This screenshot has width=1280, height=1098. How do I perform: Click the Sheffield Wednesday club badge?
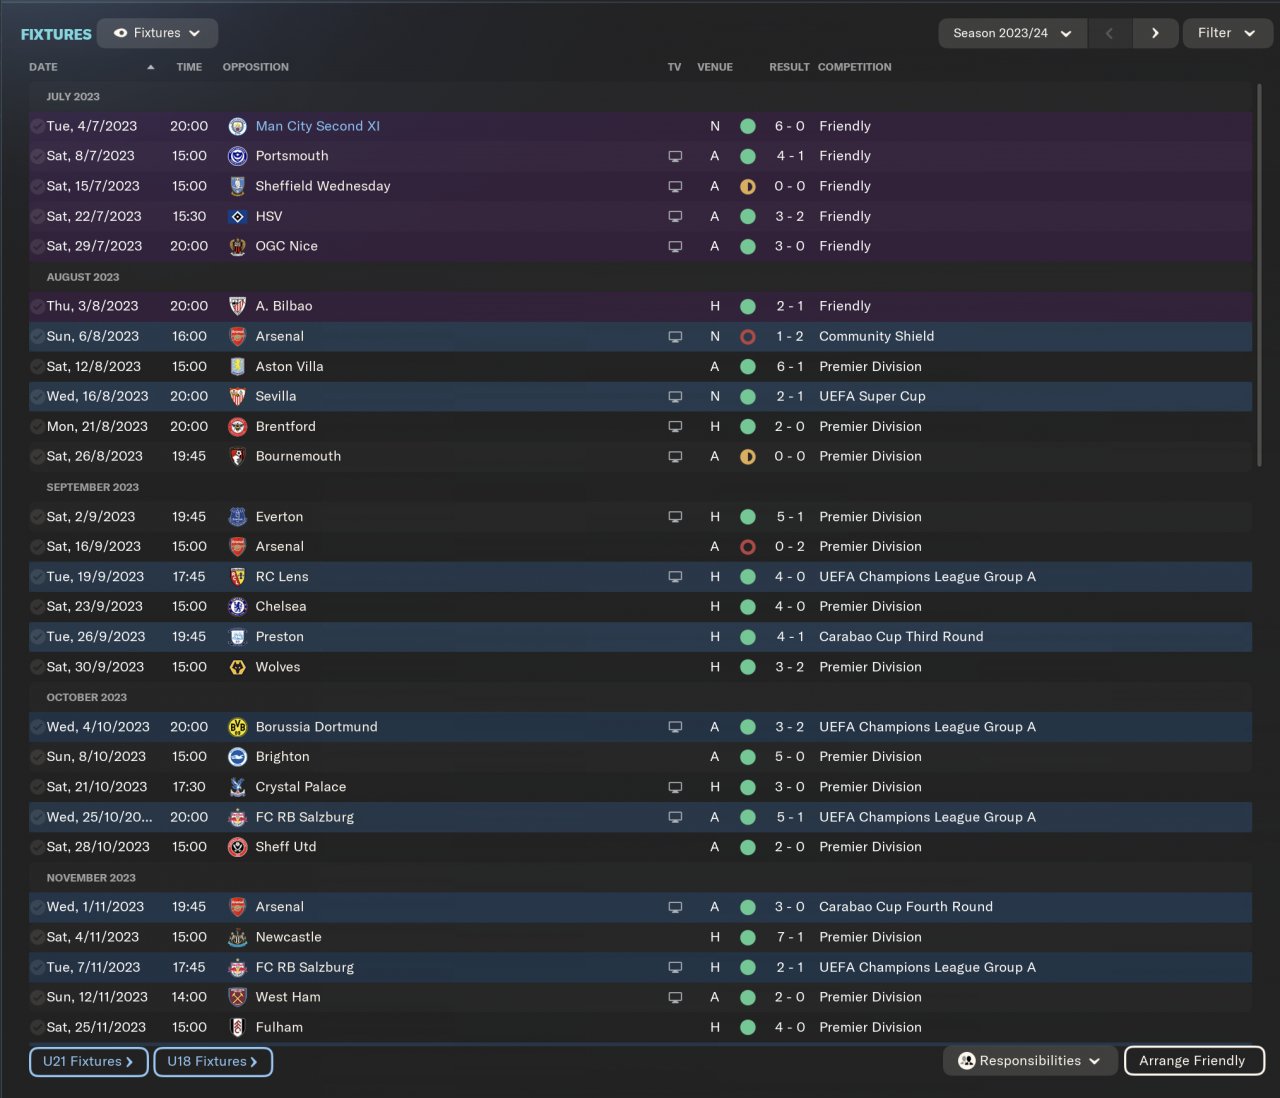point(237,186)
